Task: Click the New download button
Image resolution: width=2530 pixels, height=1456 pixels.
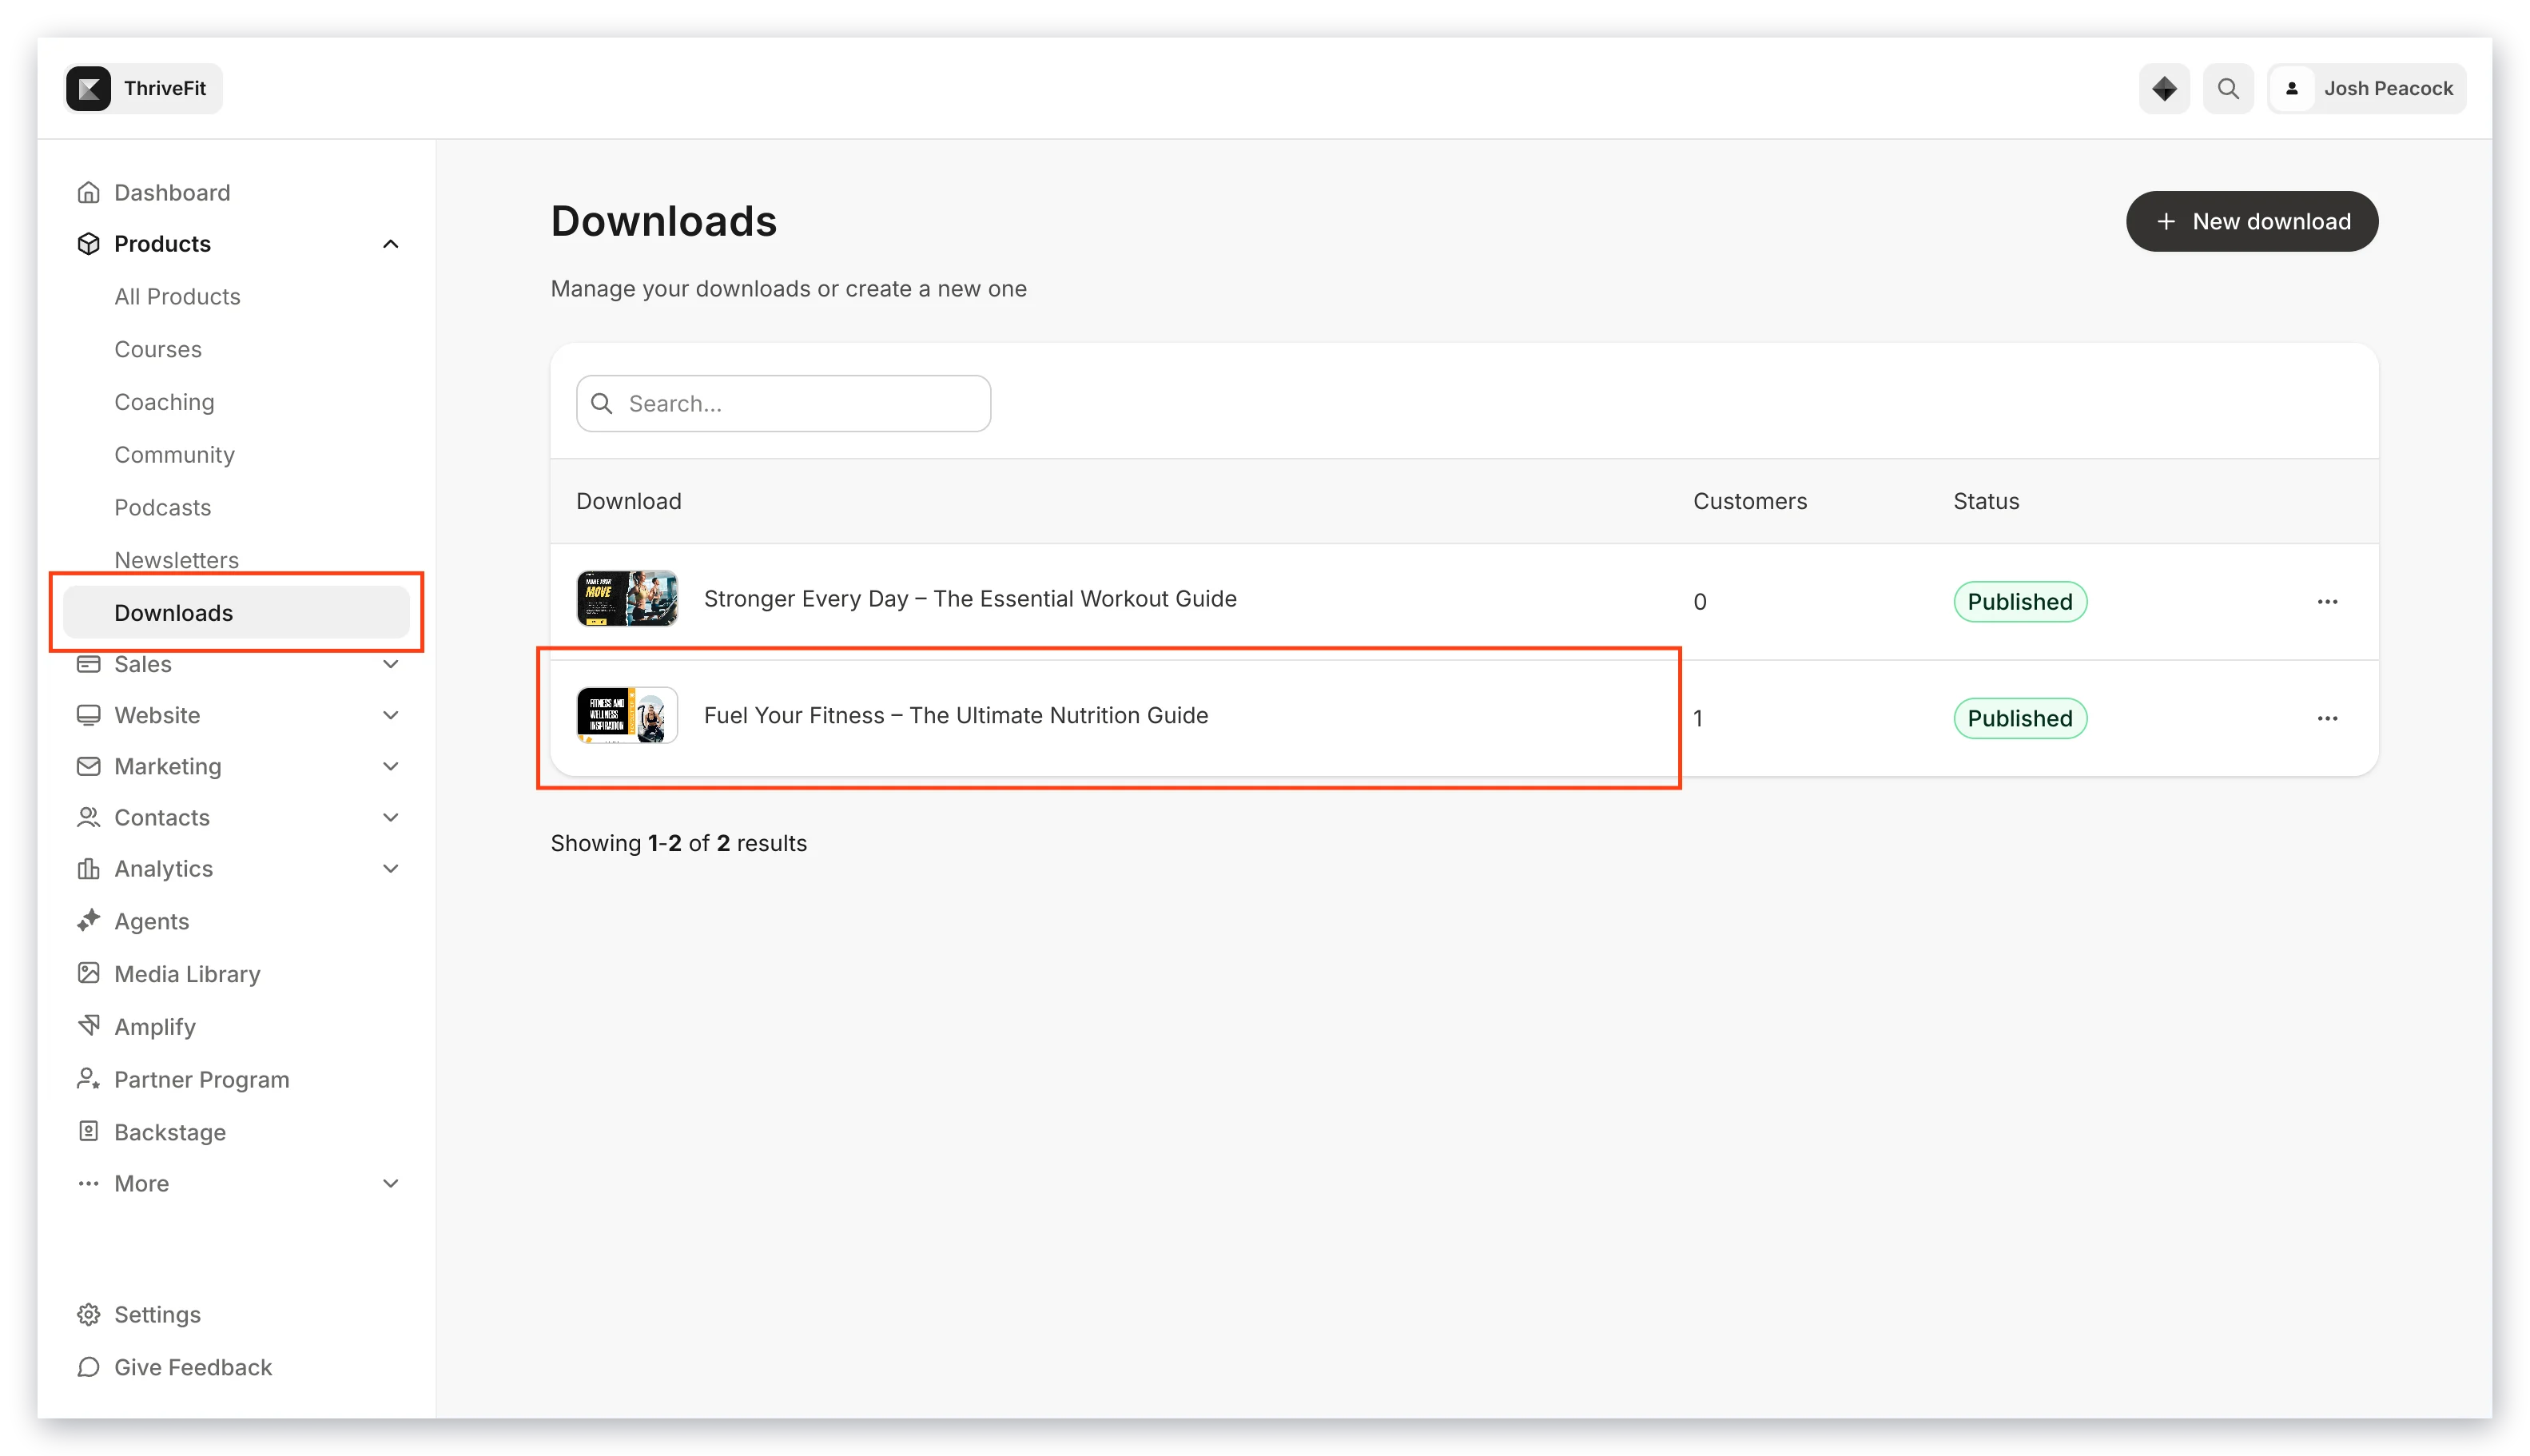Action: point(2250,221)
